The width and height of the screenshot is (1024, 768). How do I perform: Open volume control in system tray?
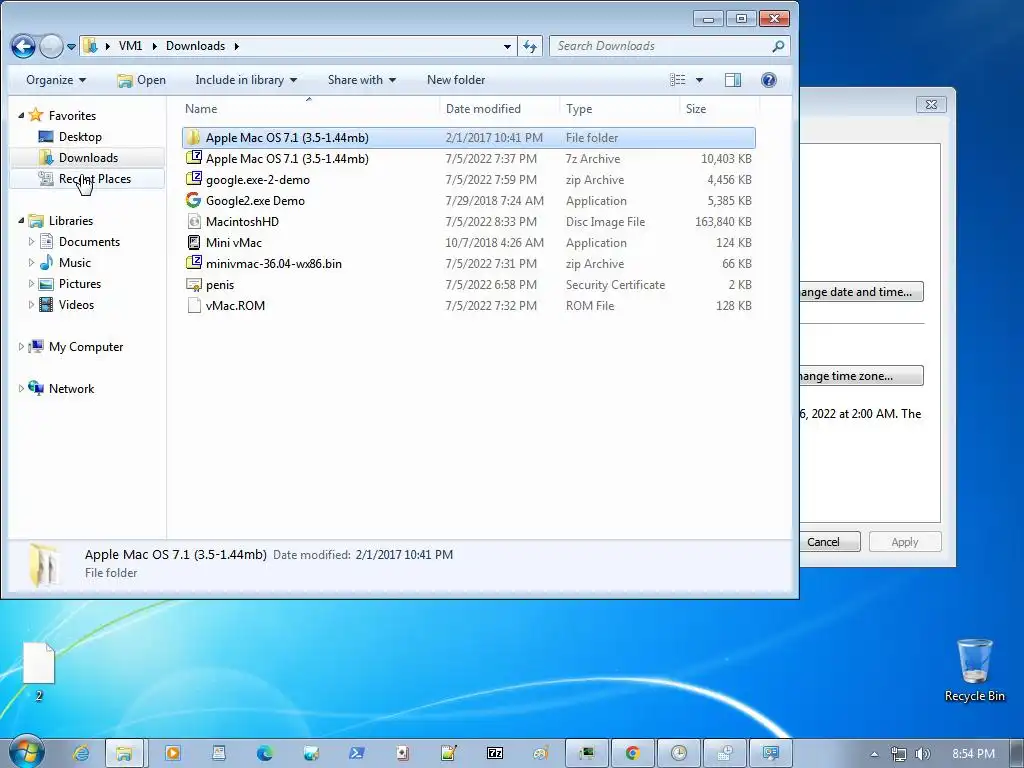[x=922, y=754]
